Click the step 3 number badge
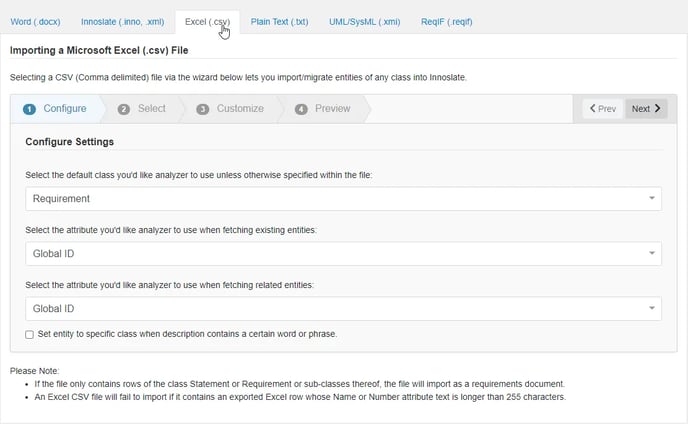This screenshot has height=424, width=688. coord(203,109)
